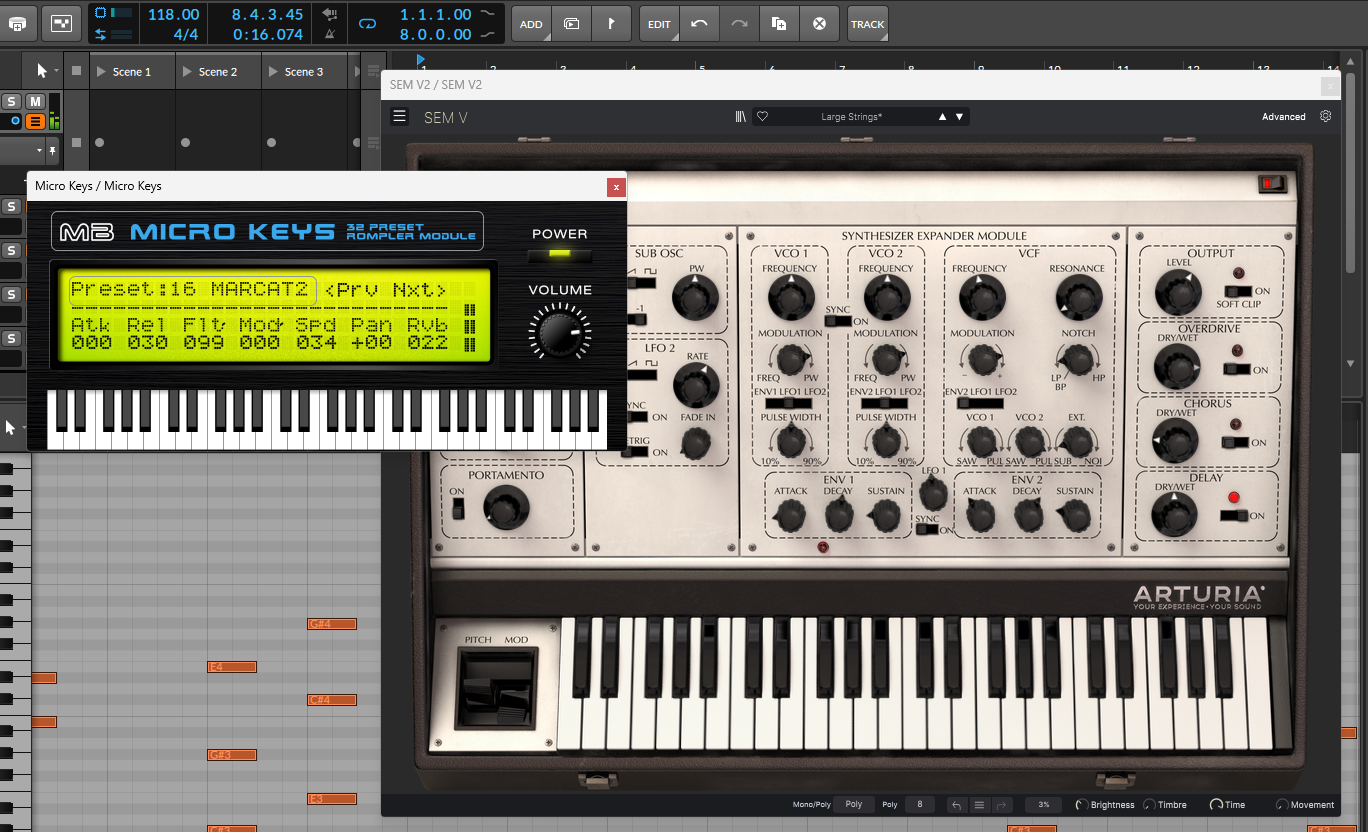Click the 118.00 tempo field
This screenshot has width=1368, height=832.
coord(174,14)
